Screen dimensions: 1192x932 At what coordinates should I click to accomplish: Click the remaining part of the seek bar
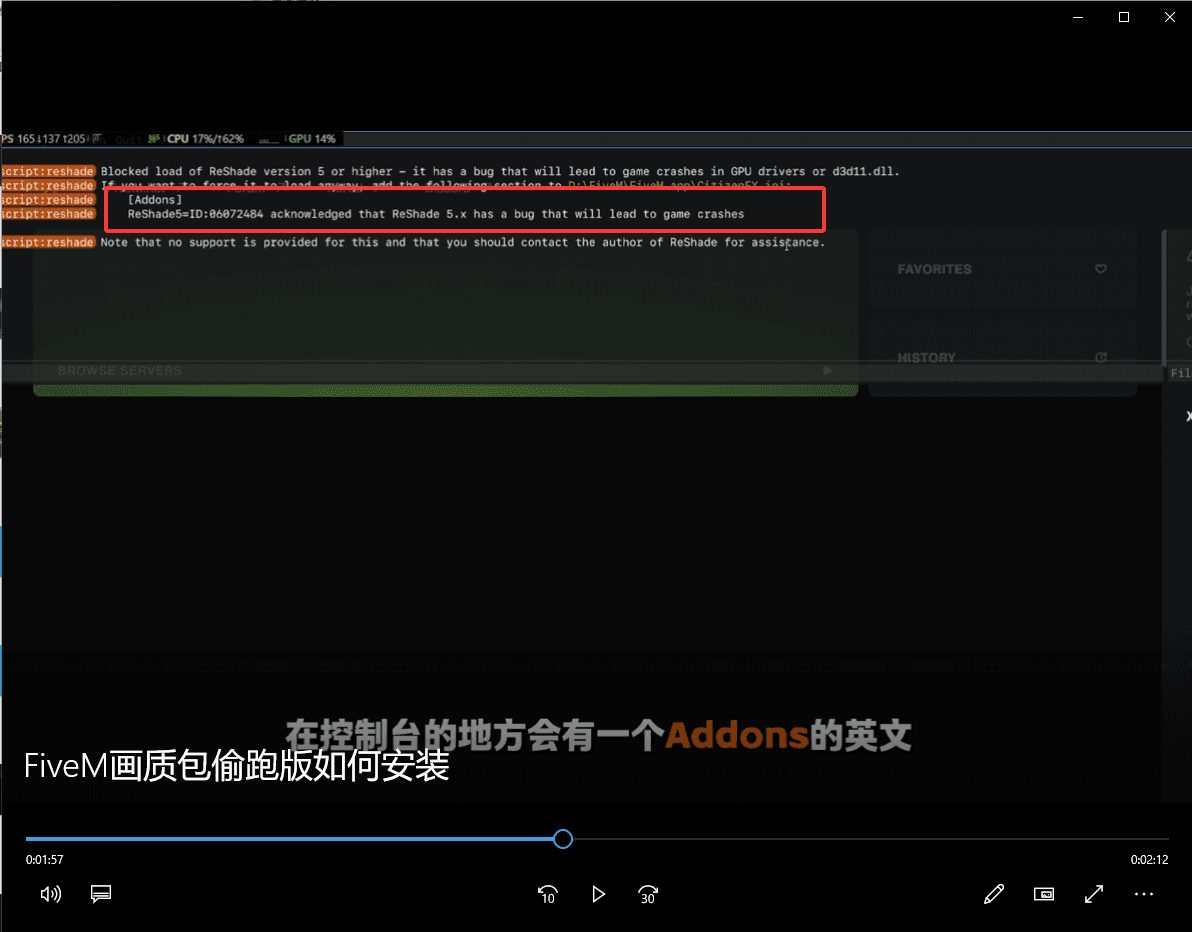coord(870,838)
